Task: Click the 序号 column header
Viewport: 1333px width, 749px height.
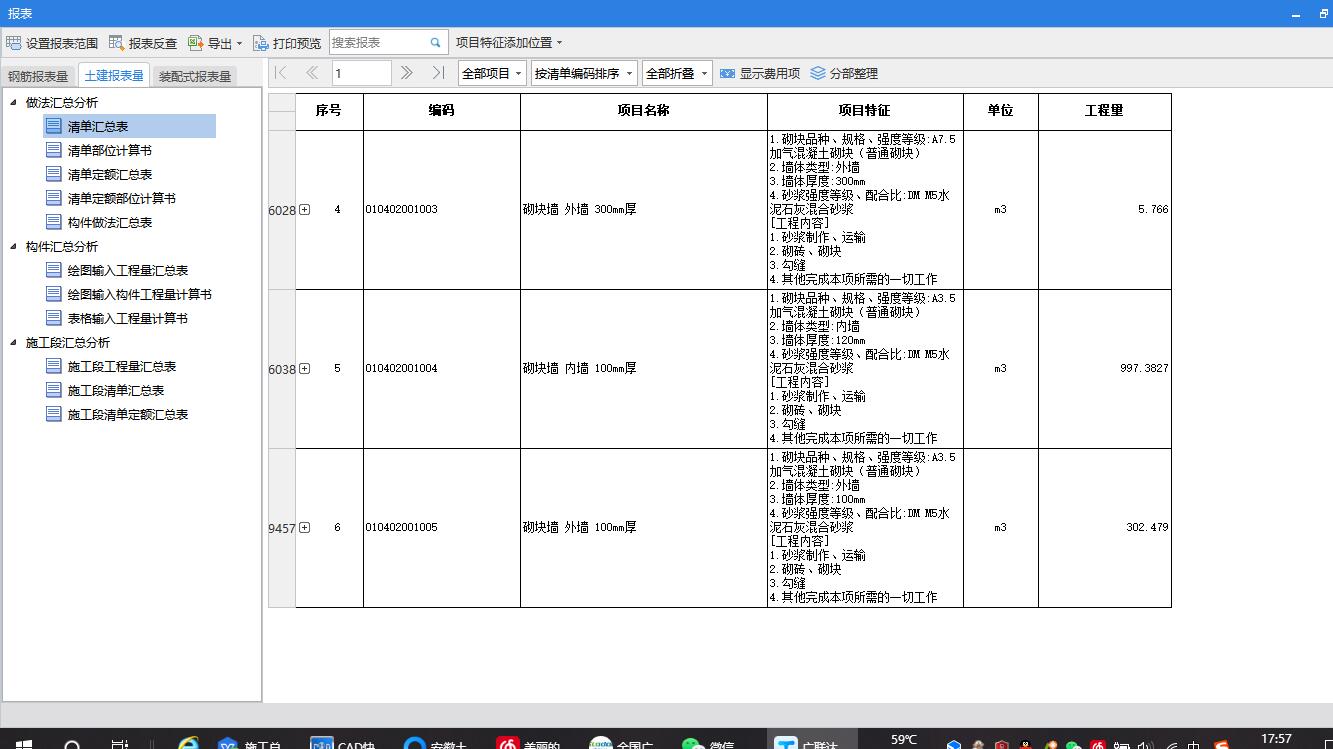Action: click(329, 111)
